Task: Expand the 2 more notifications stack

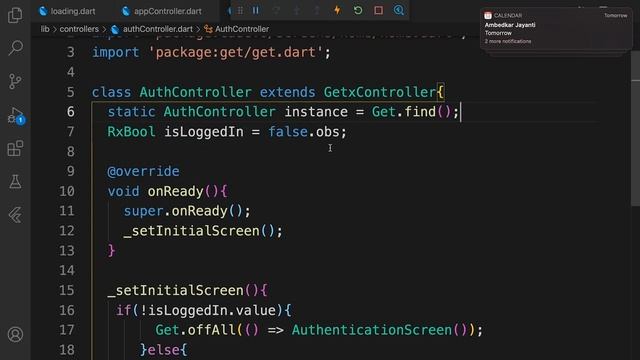Action: (x=508, y=41)
